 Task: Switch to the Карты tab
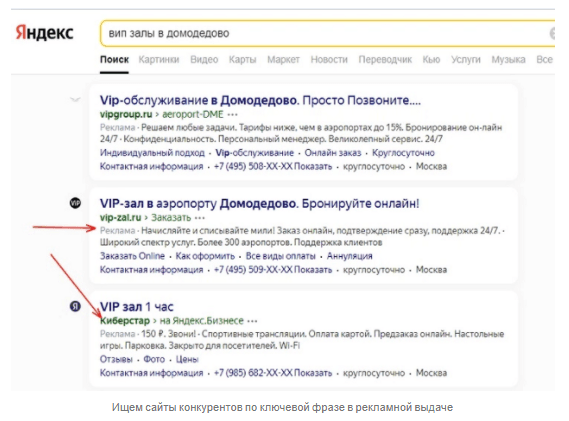coord(242,60)
